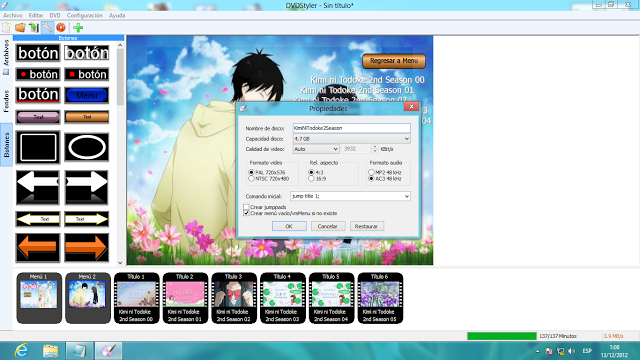Click the ESP language indicator
The width and height of the screenshot is (640, 360).
[x=587, y=351]
